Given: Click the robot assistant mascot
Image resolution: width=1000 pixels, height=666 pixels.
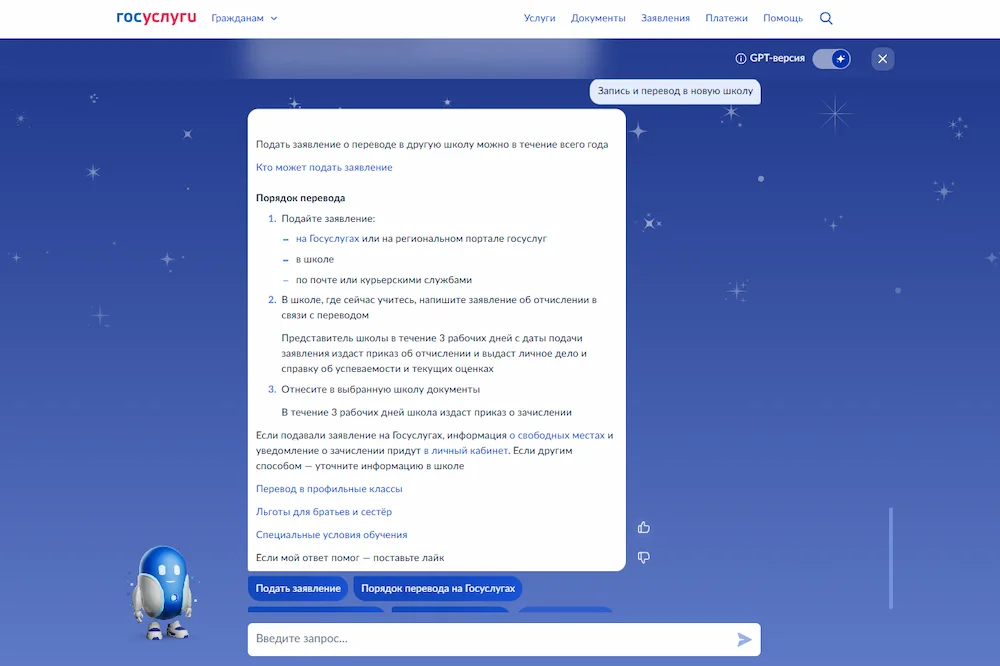Looking at the screenshot, I should pos(163,593).
